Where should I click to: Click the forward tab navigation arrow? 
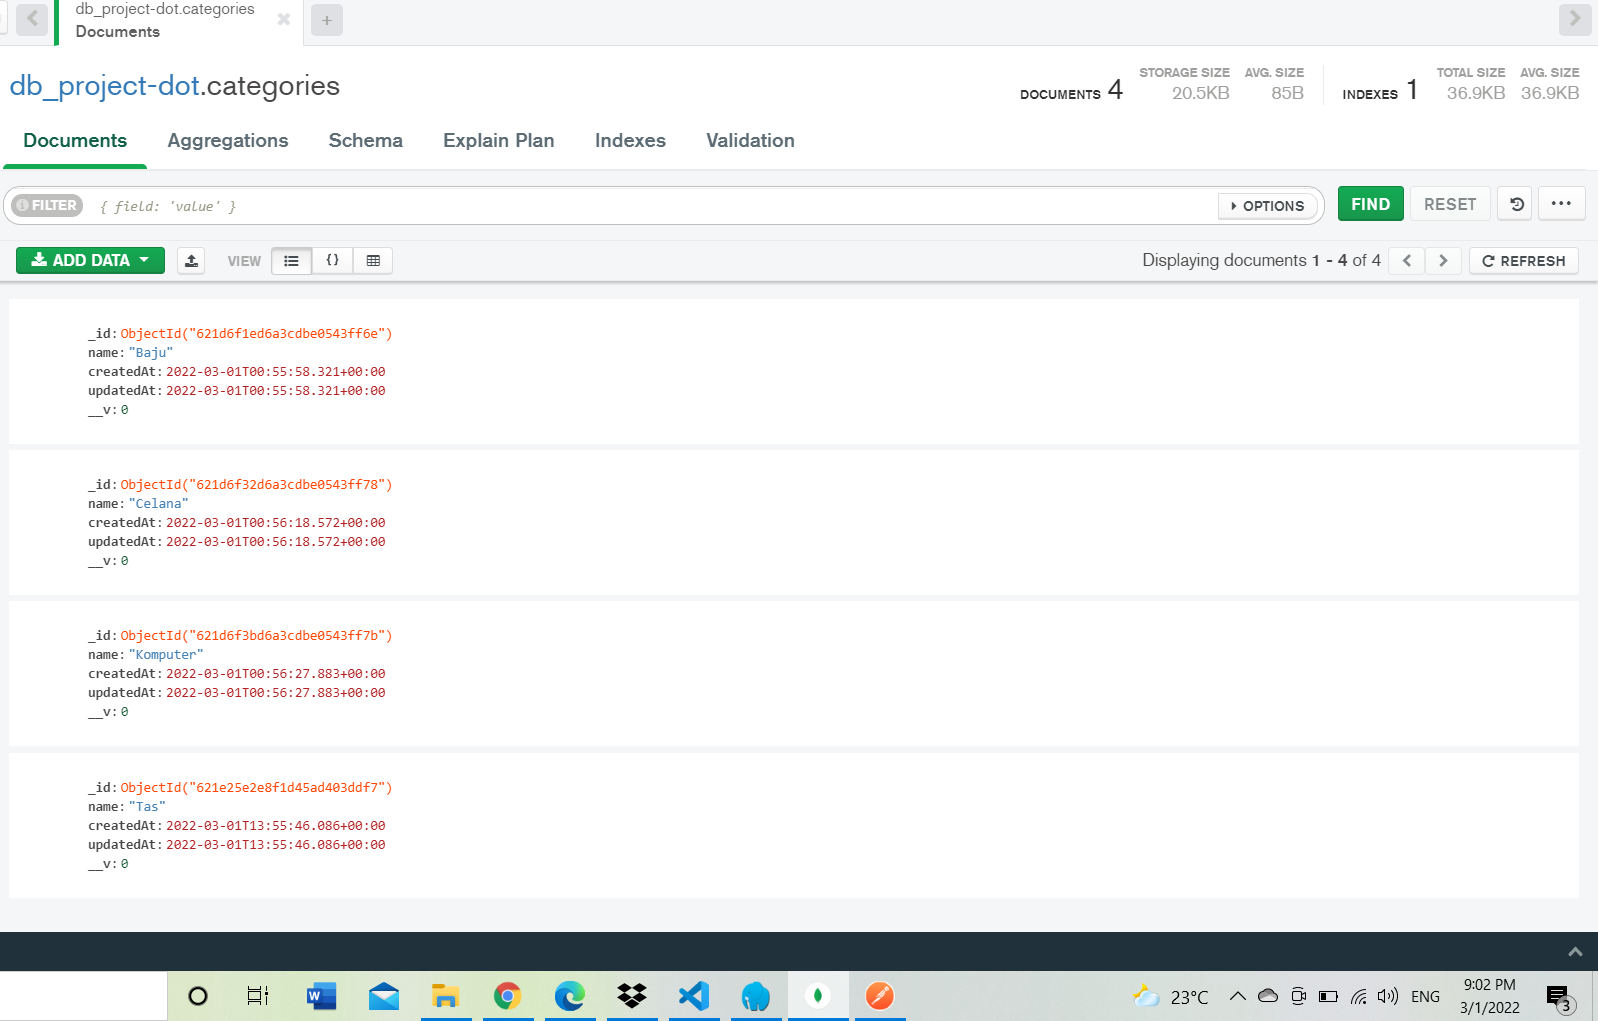[x=1575, y=19]
